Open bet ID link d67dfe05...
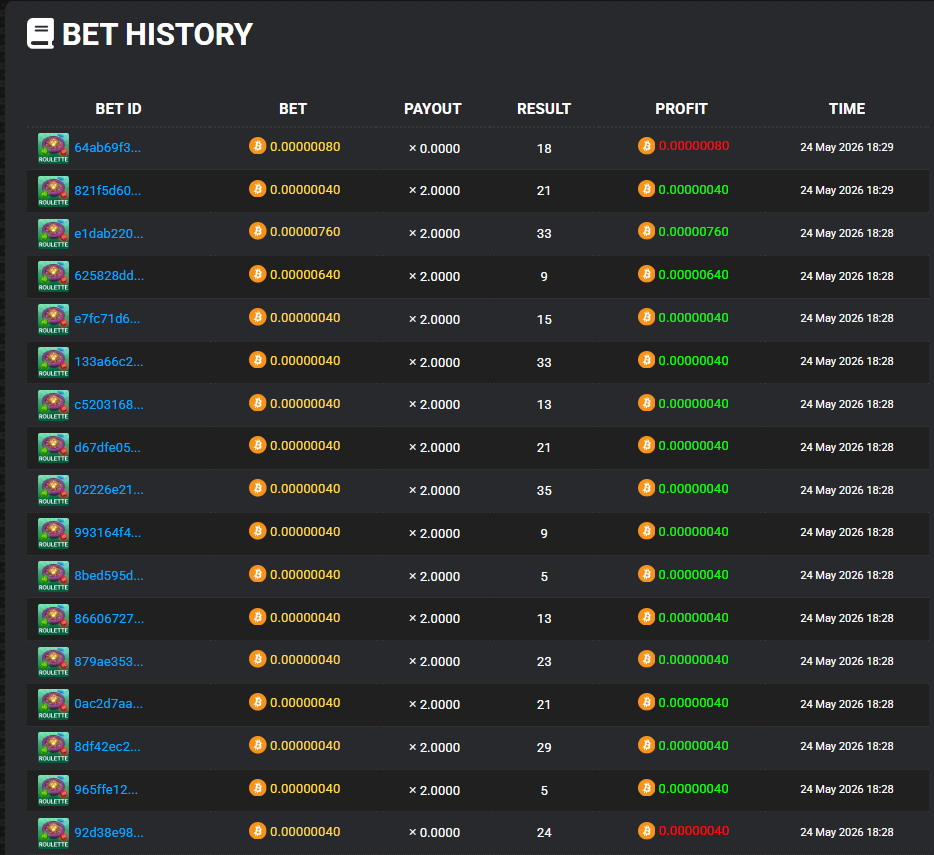This screenshot has width=934, height=855. (108, 447)
